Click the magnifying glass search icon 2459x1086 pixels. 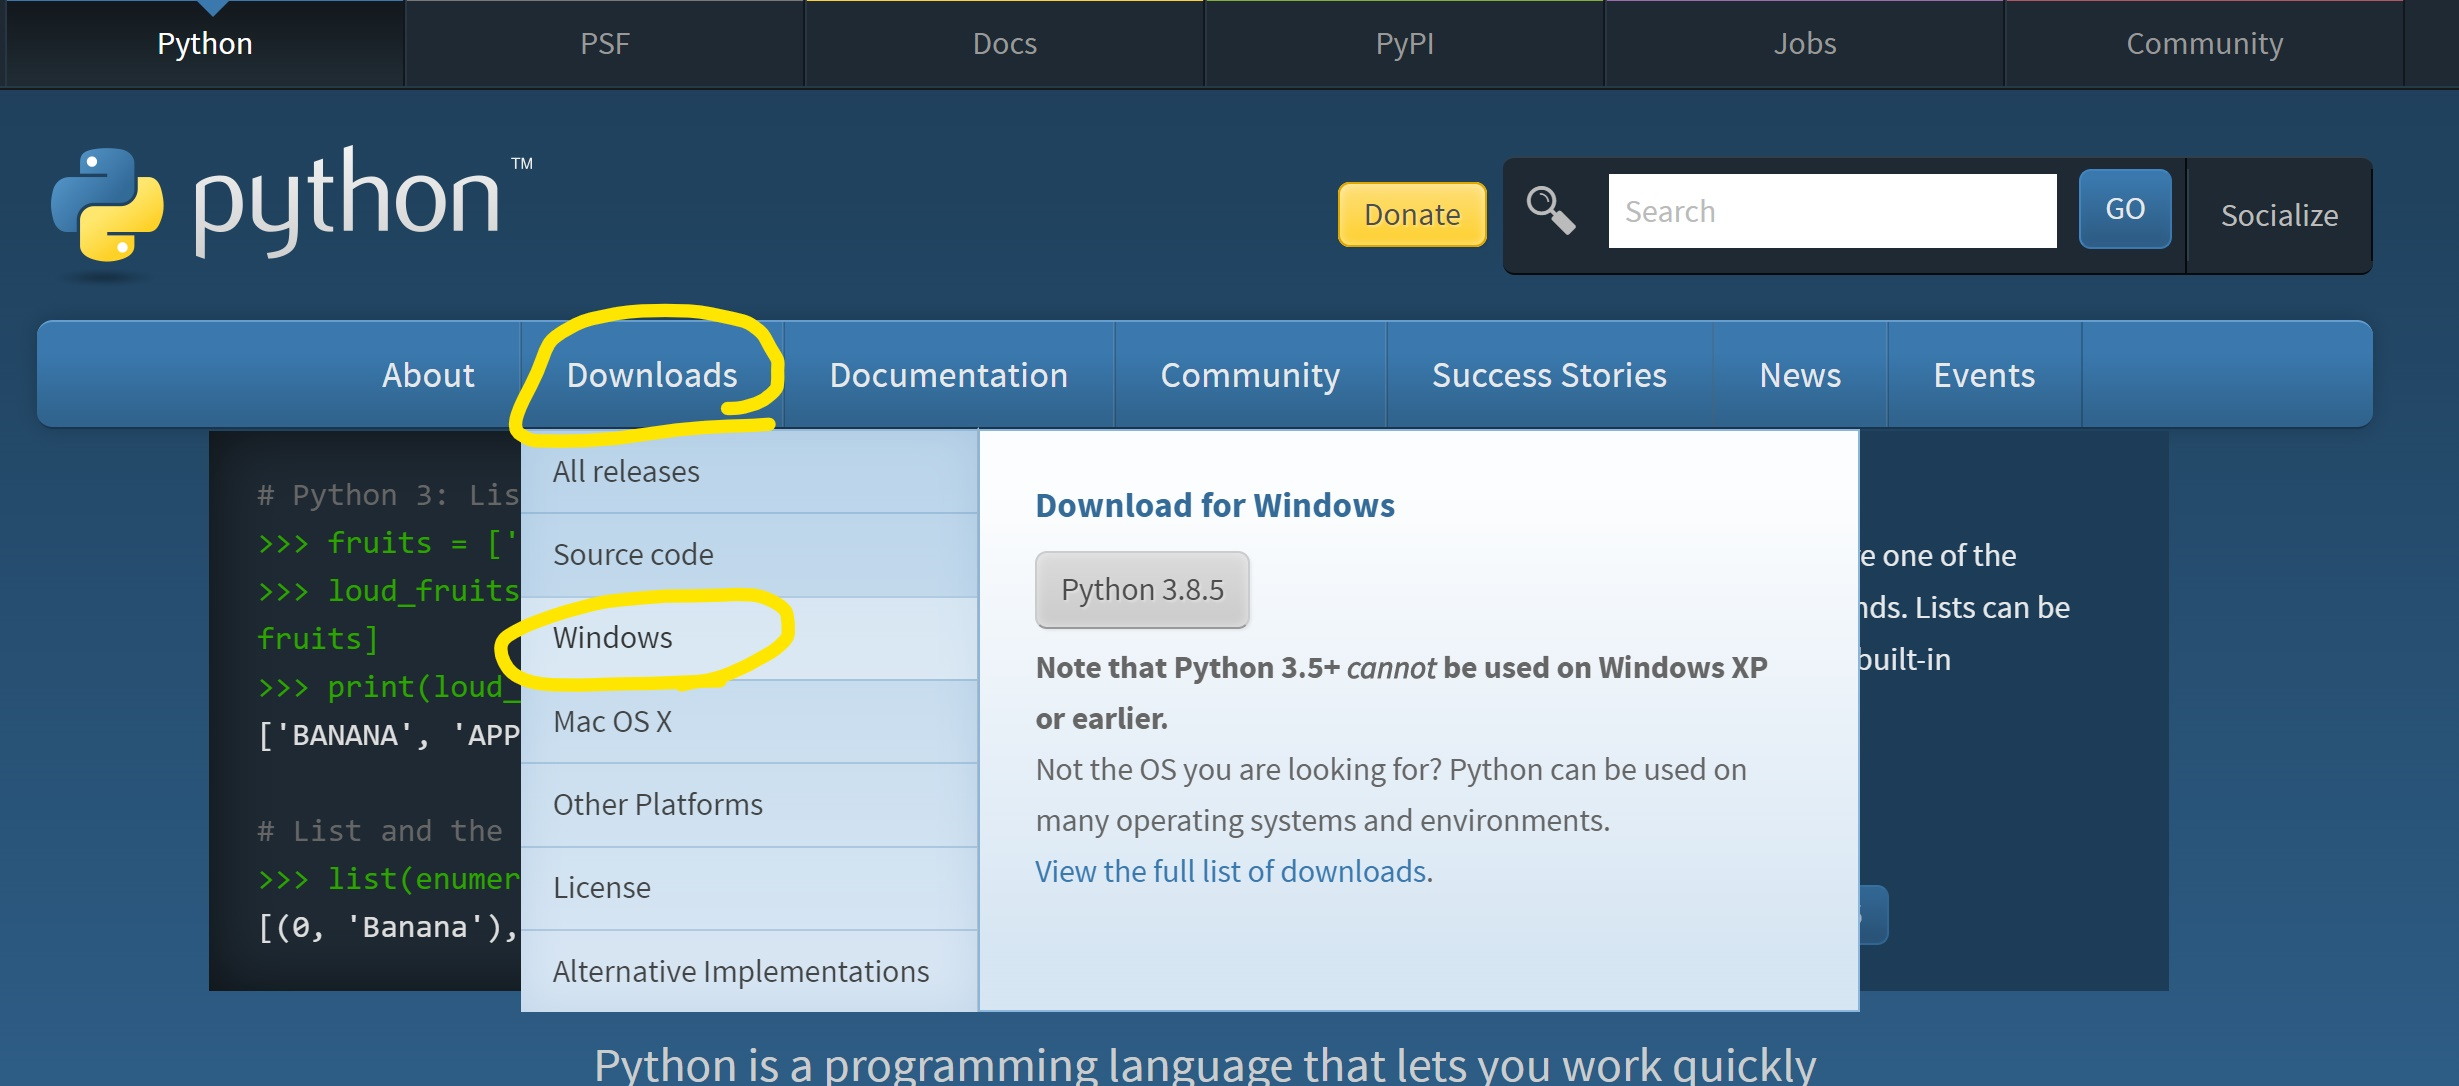[x=1550, y=211]
